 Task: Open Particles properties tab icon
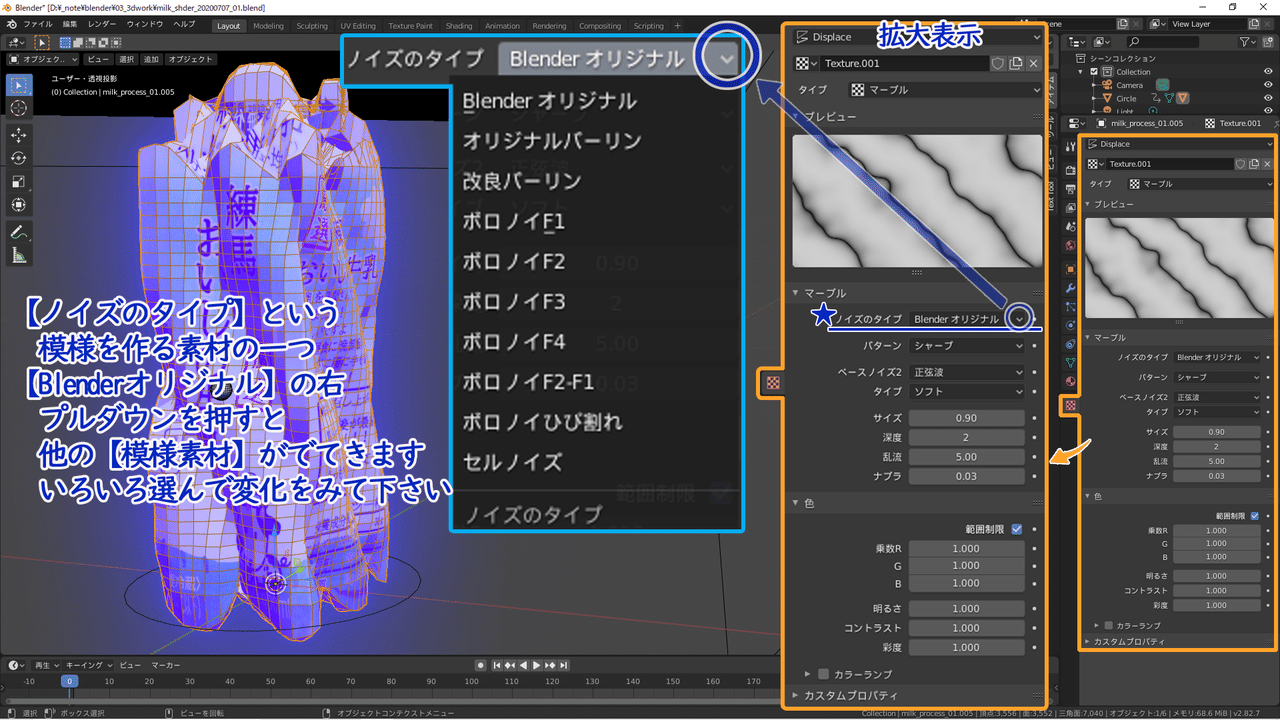click(1070, 306)
